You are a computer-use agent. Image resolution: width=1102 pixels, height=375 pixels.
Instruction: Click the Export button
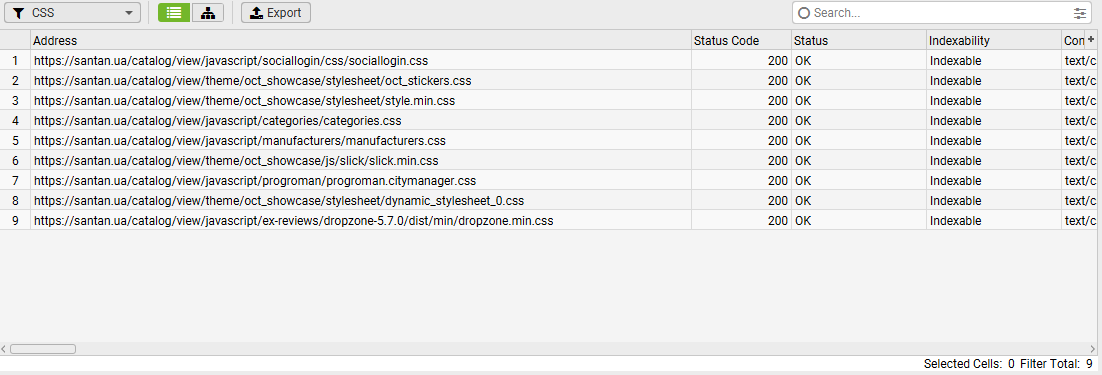click(276, 13)
